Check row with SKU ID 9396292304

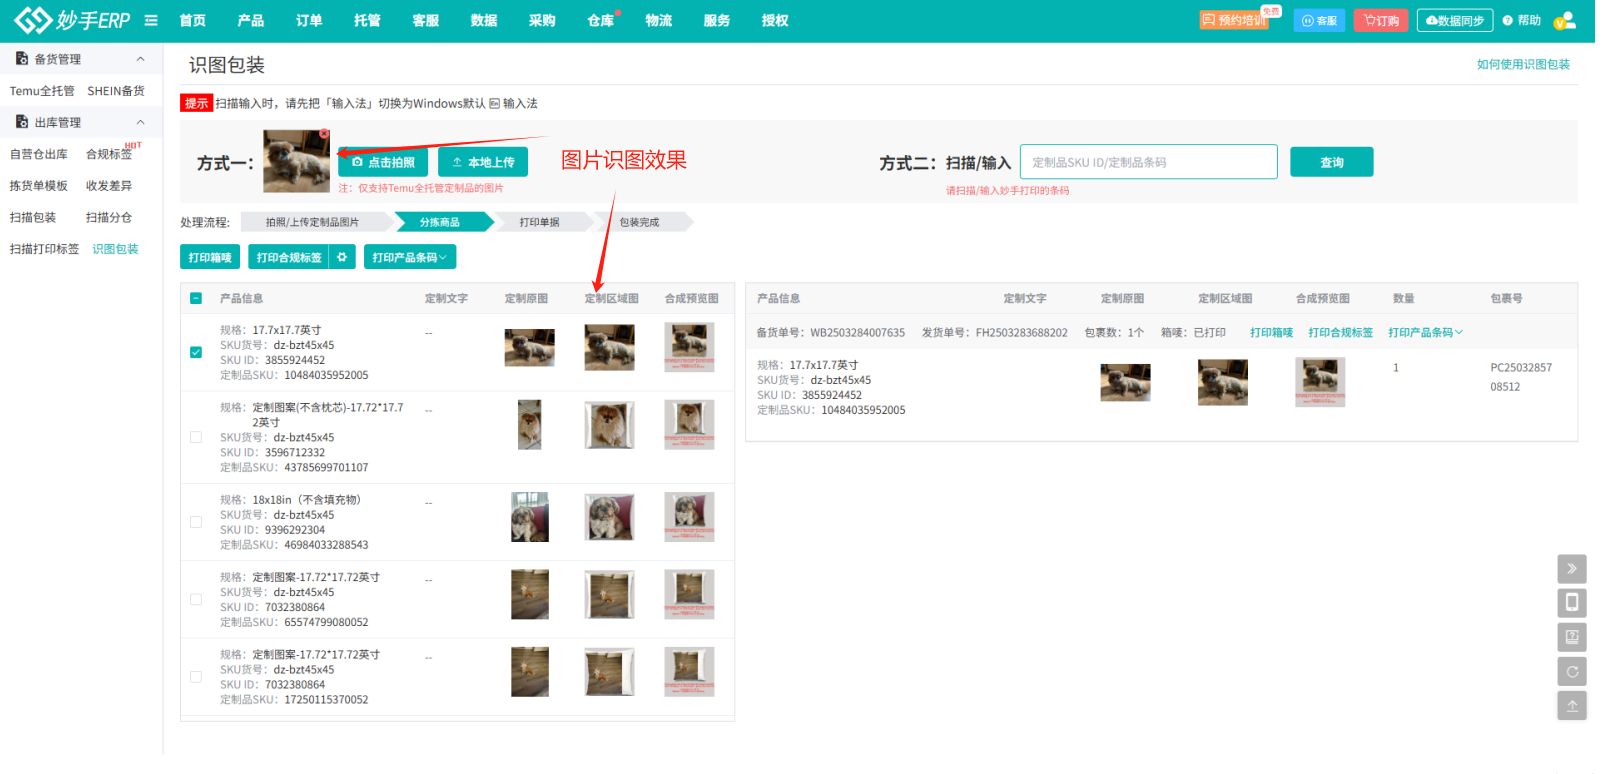coord(196,522)
